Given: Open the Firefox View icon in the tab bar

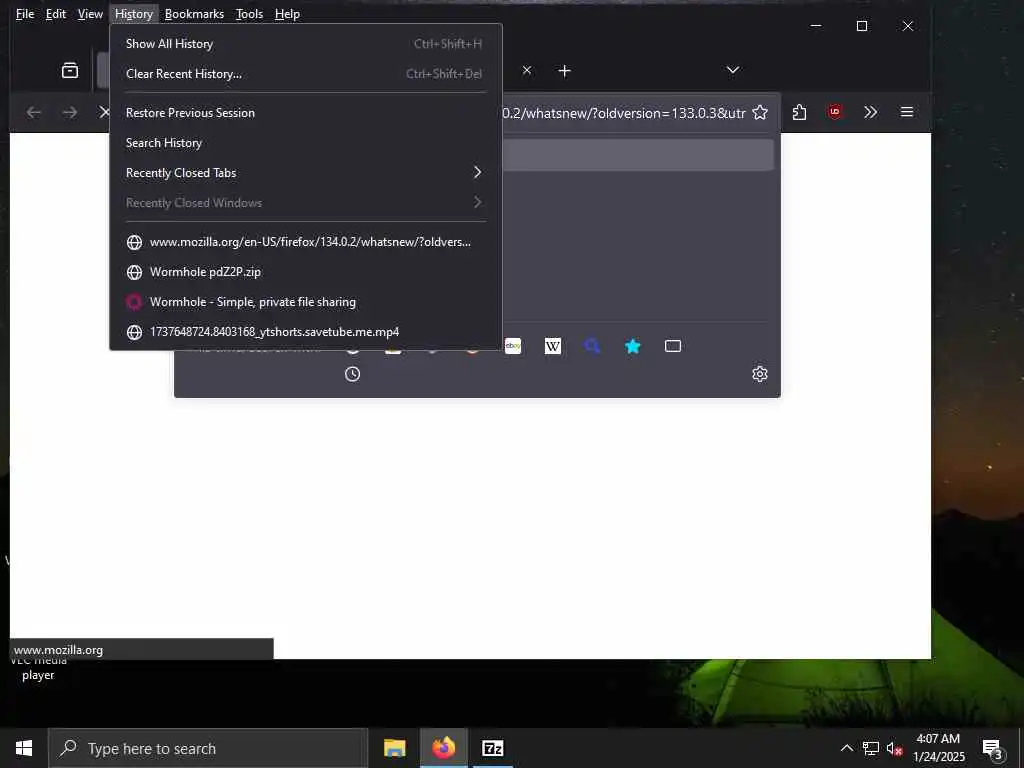Looking at the screenshot, I should (70, 71).
